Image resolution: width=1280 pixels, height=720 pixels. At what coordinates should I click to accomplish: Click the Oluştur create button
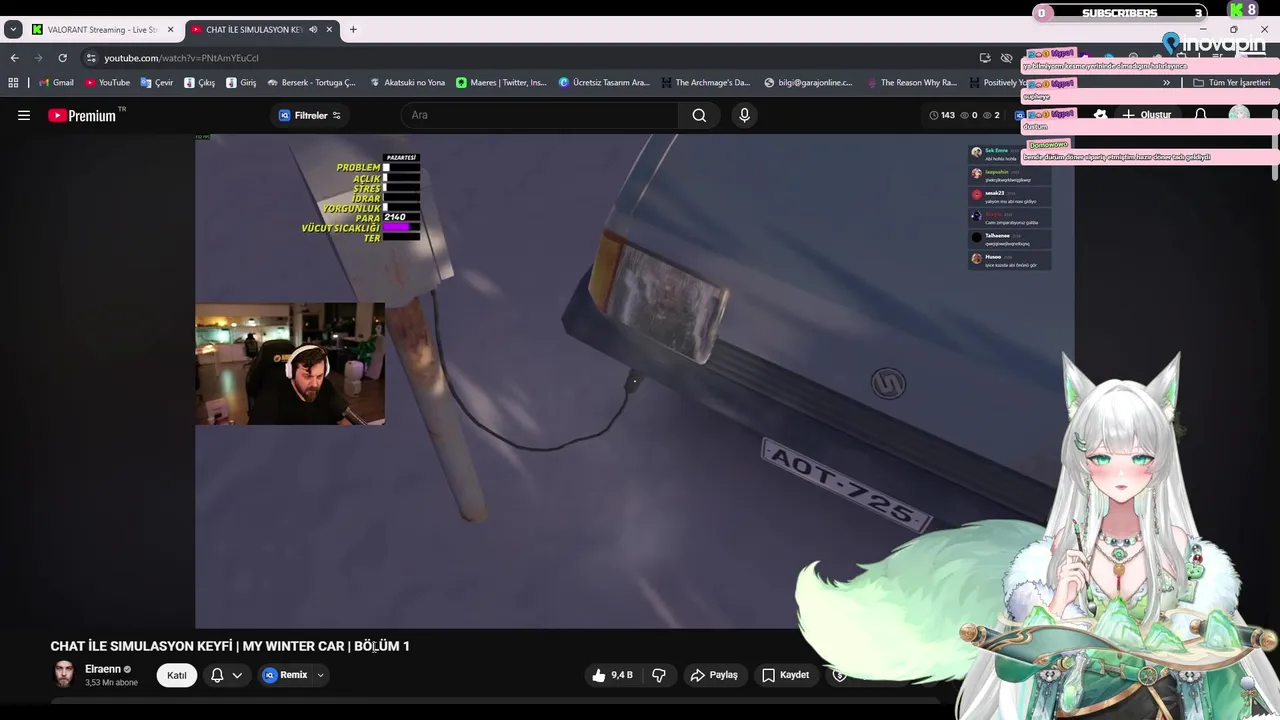coord(1146,115)
